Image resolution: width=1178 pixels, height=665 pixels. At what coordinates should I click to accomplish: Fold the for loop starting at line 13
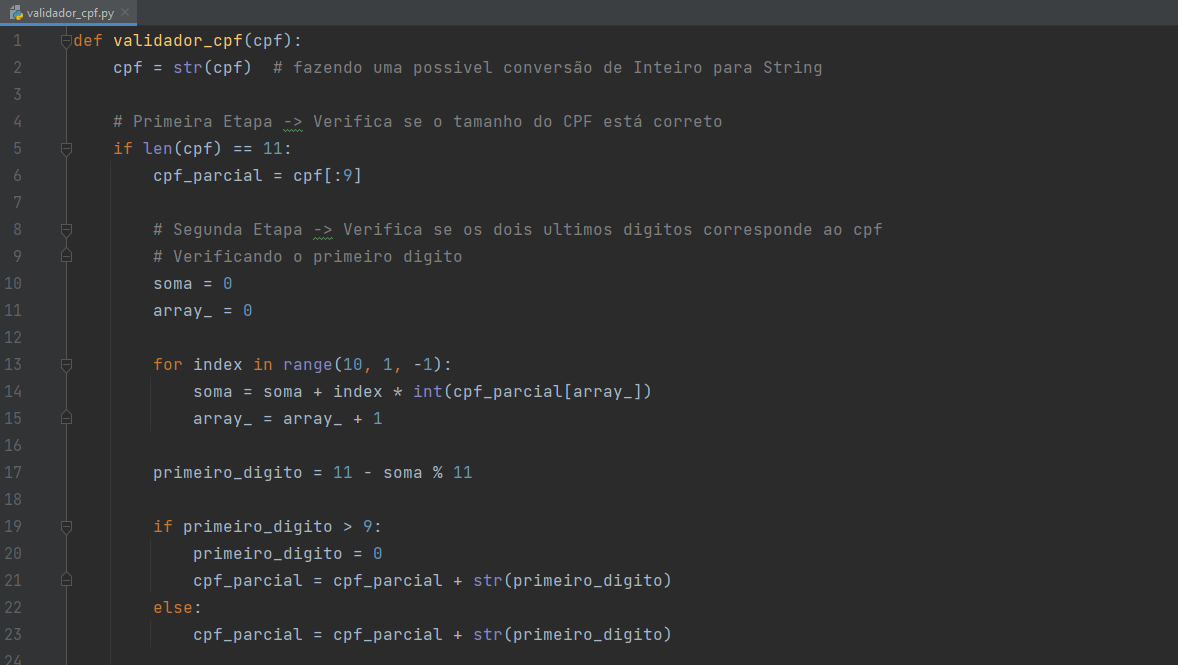pos(66,364)
